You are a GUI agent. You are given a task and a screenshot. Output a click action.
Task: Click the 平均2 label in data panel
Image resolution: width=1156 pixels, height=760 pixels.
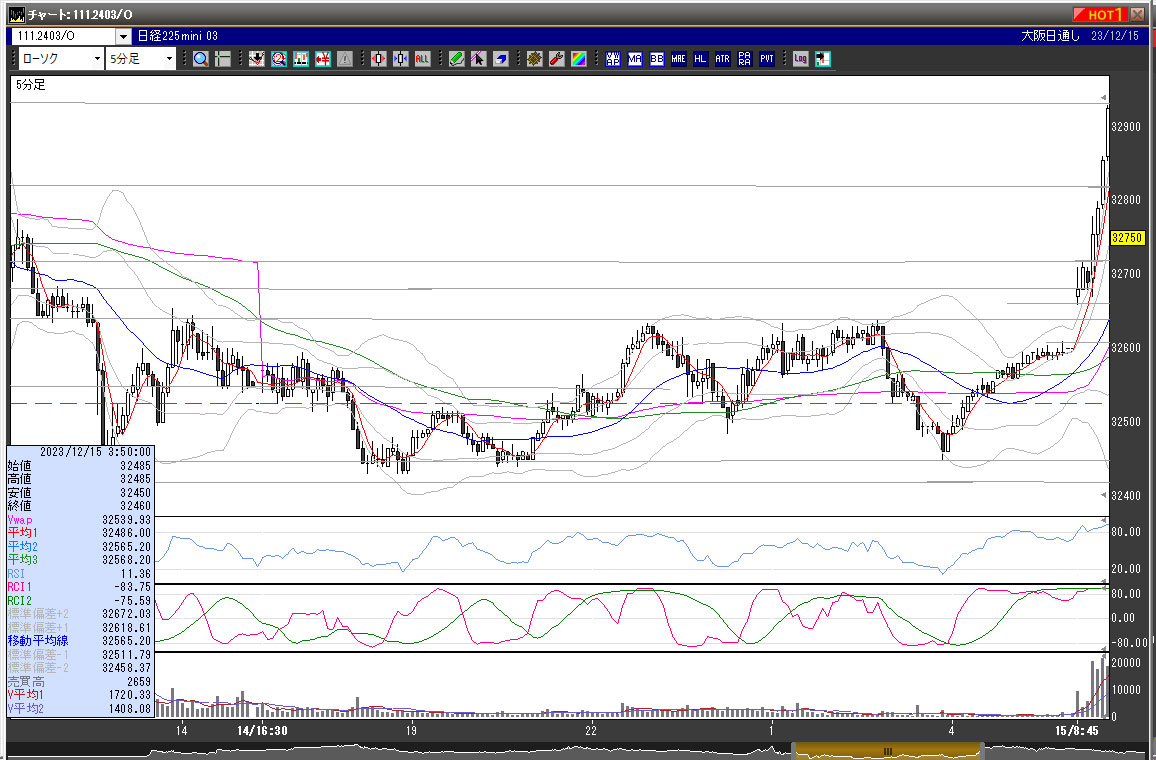[22, 546]
